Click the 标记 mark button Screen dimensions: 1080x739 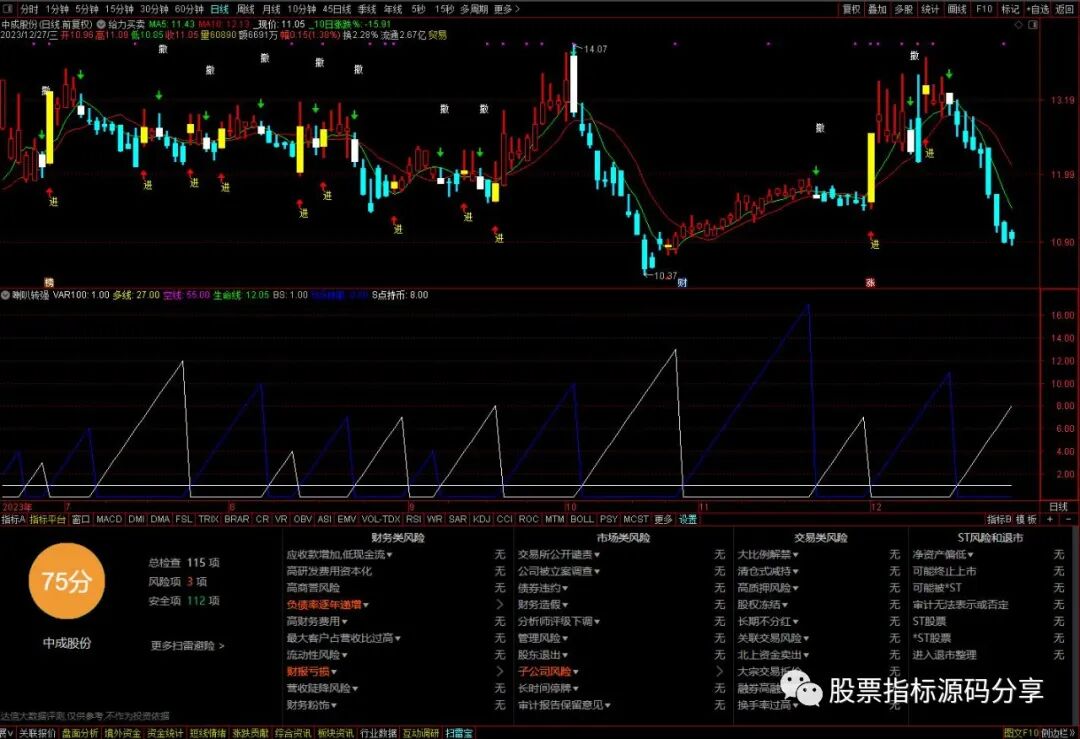point(1010,9)
